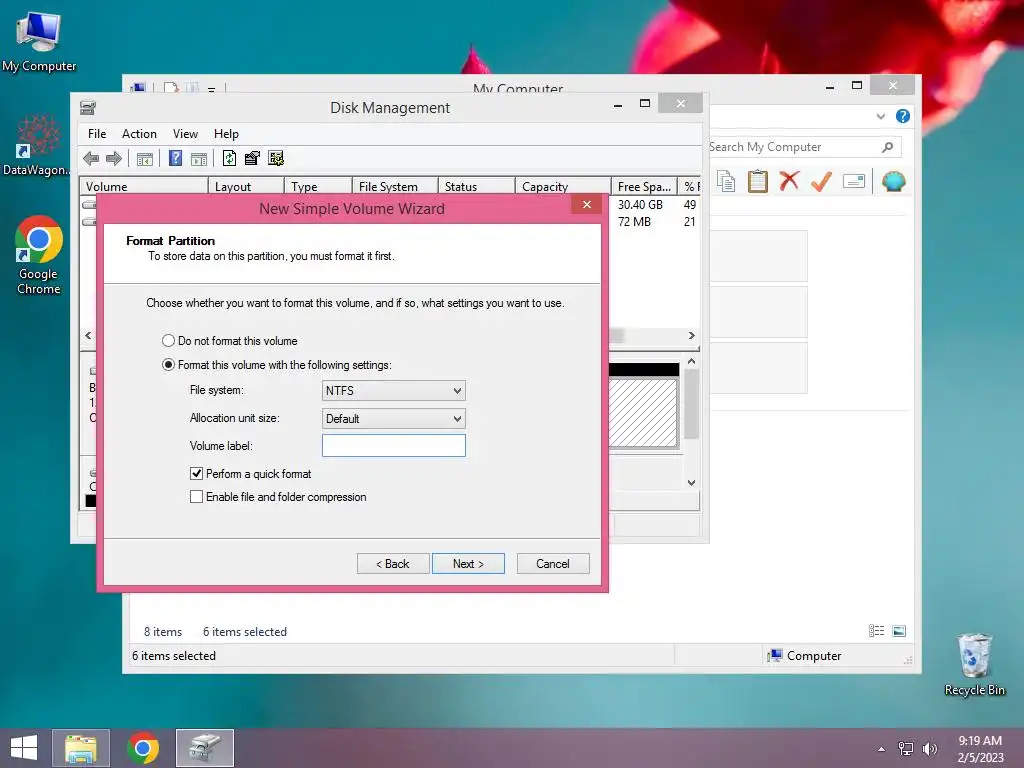The height and width of the screenshot is (768, 1024).
Task: Open Chrome from the taskbar
Action: pyautogui.click(x=143, y=748)
